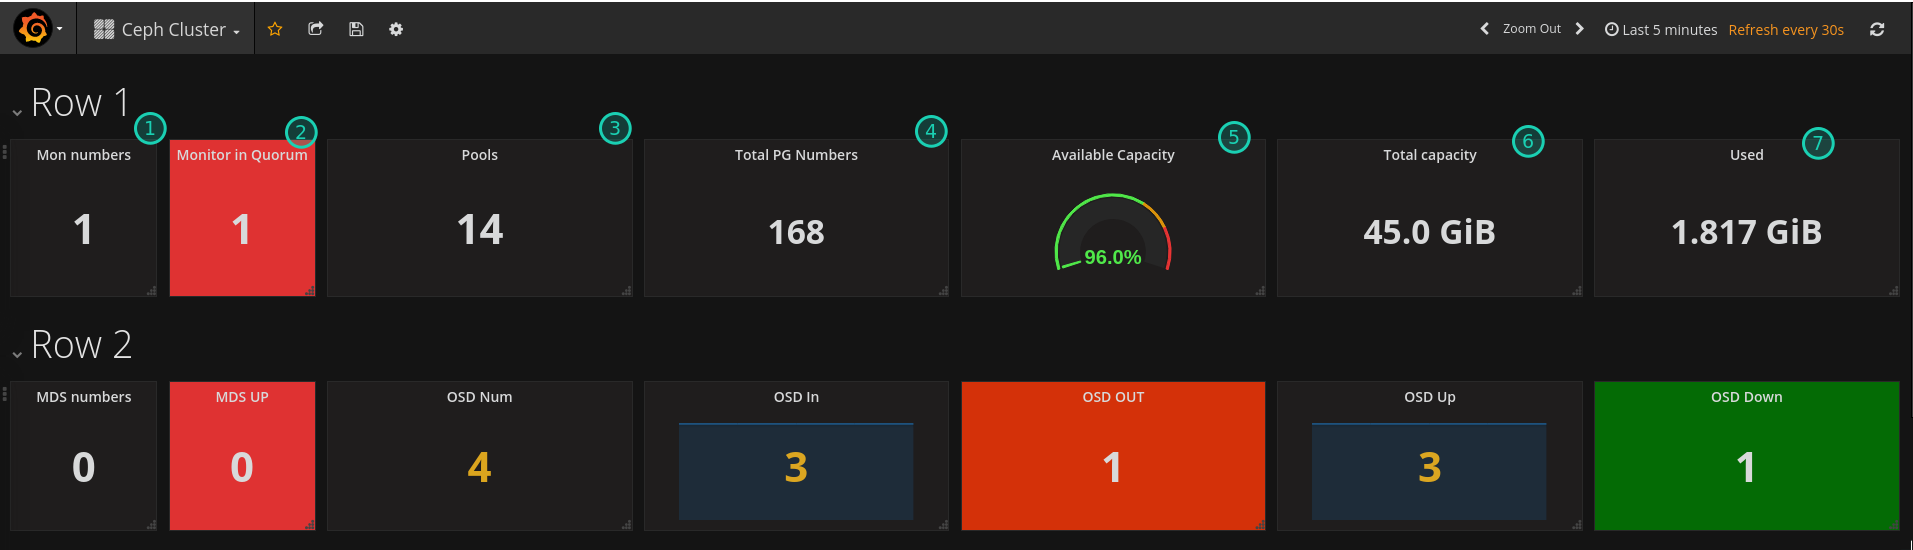Viewport: 1913px width, 550px height.
Task: Star the Ceph Cluster dashboard
Action: 275,29
